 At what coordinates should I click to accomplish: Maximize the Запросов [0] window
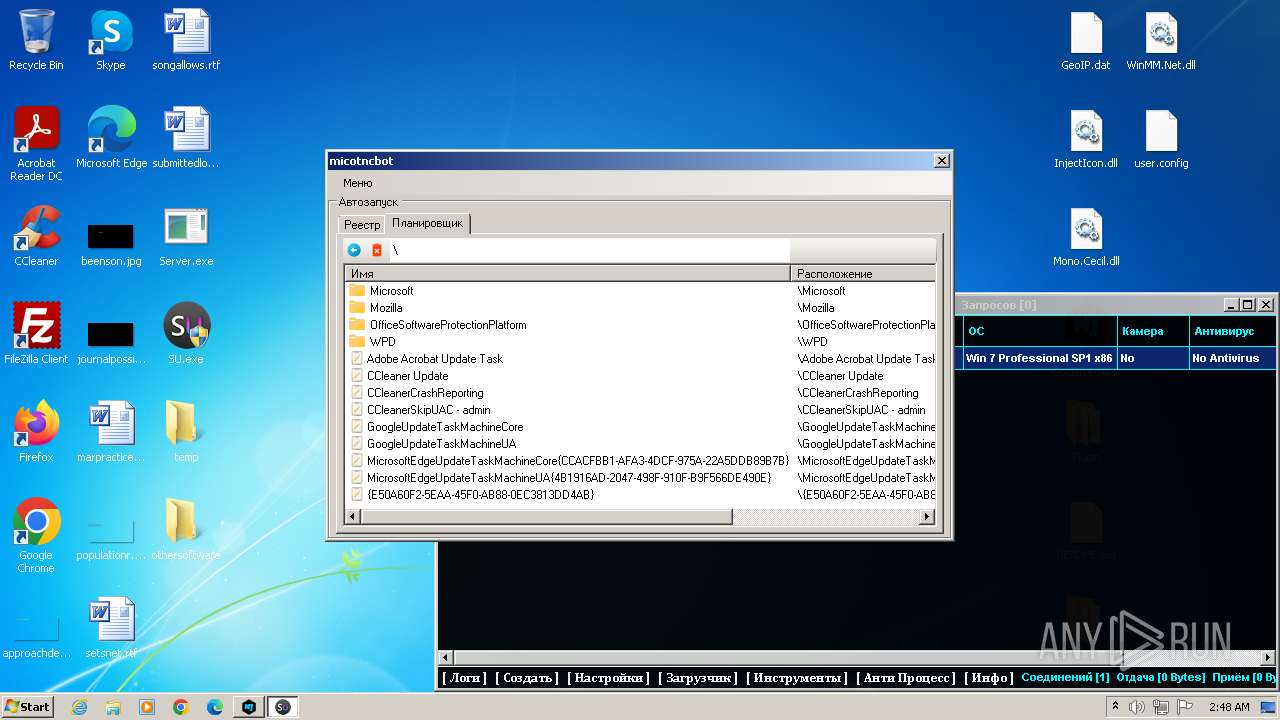[x=1247, y=305]
